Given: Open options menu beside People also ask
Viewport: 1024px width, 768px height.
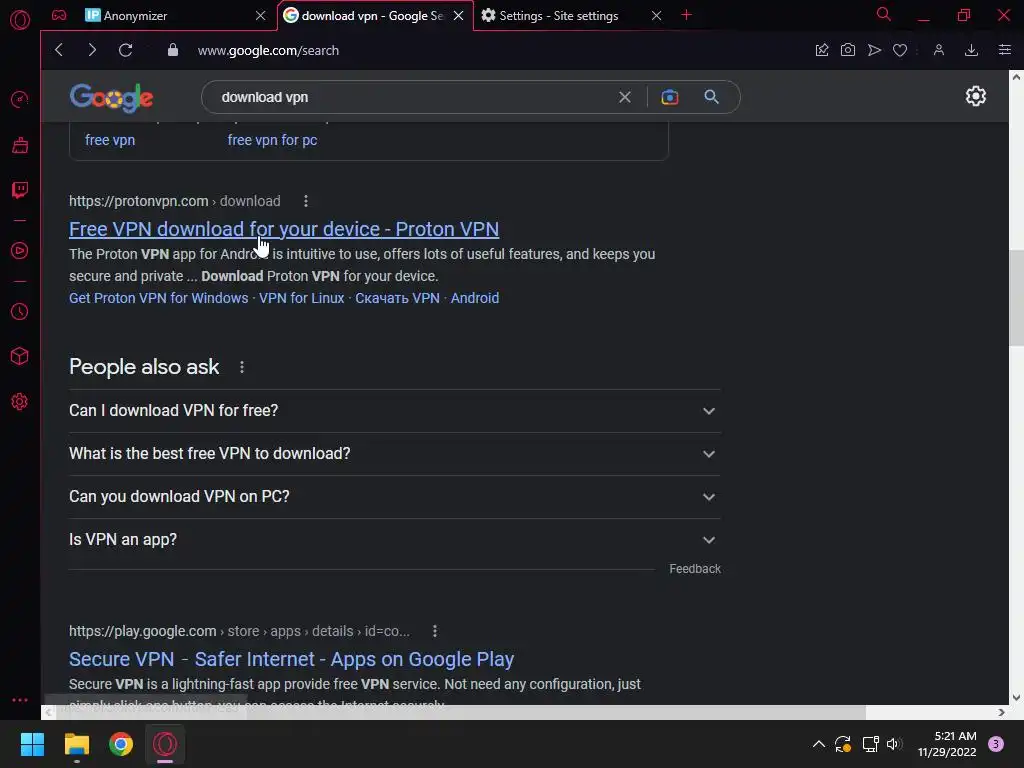Looking at the screenshot, I should pos(242,367).
